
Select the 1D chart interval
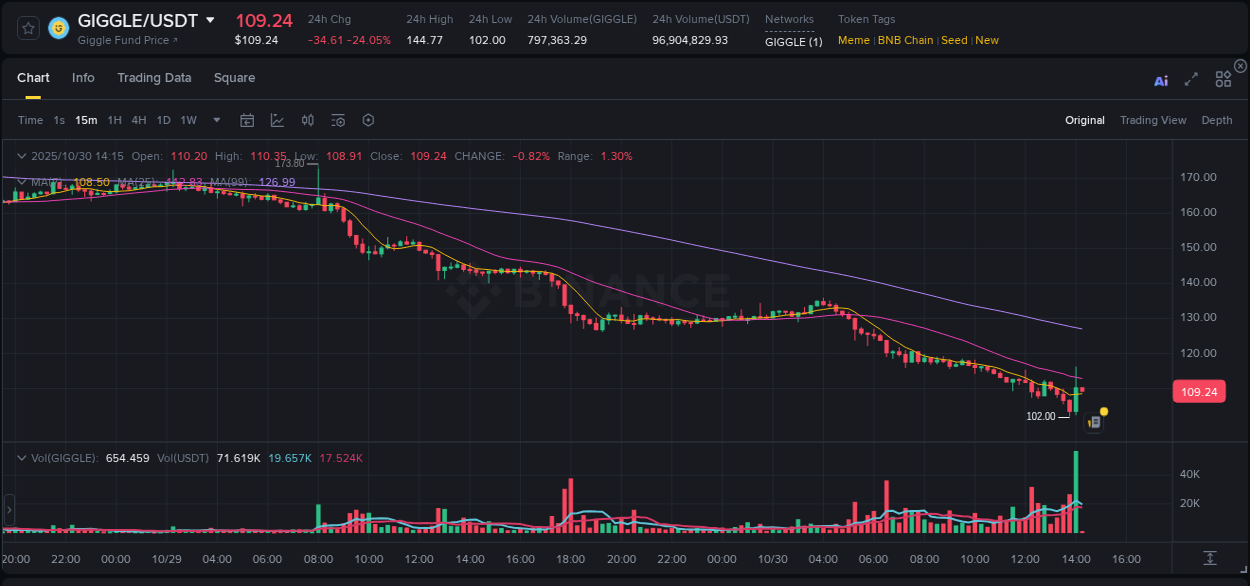click(x=163, y=119)
